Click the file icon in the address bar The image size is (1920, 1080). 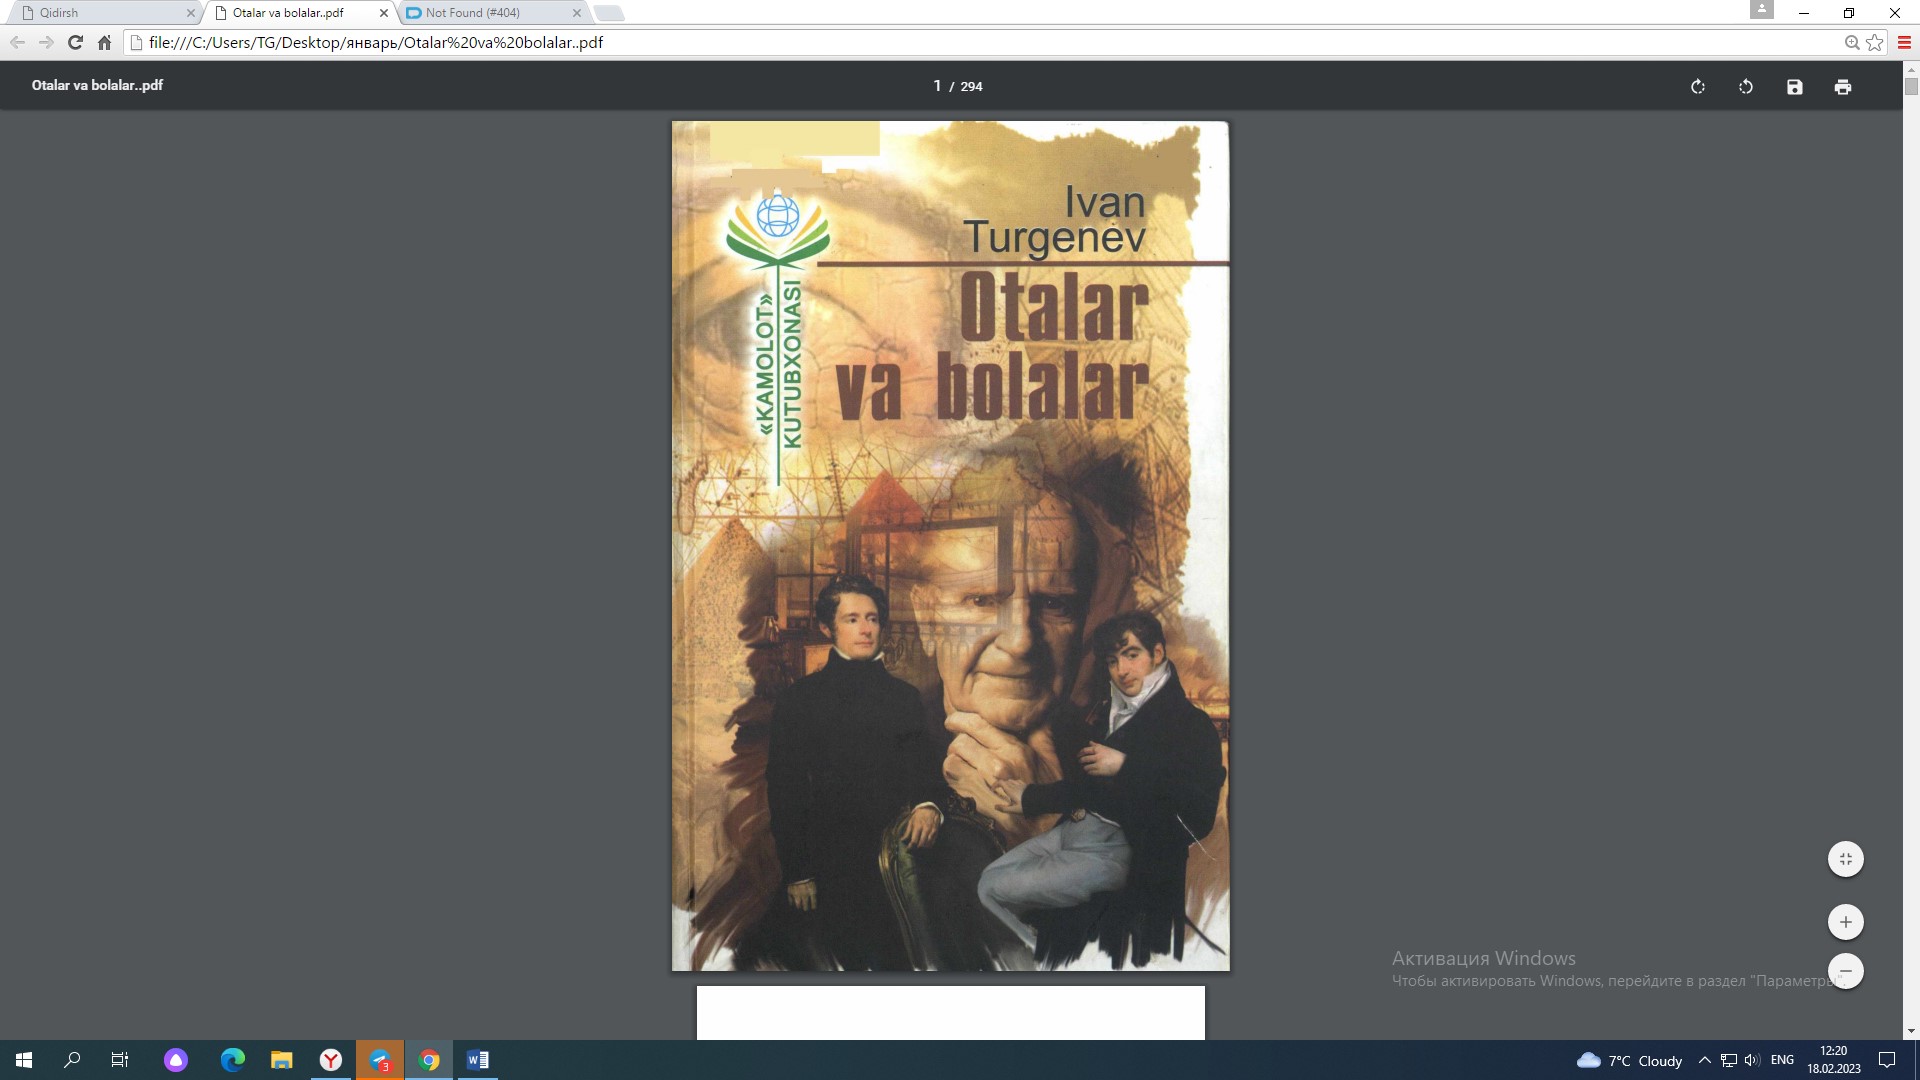[137, 43]
